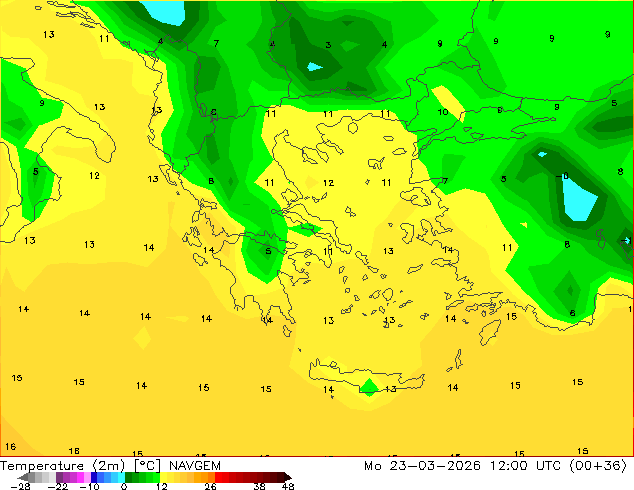This screenshot has height=490, width=634.
Task: Click the "[°C]" unit label
Action: (x=147, y=466)
